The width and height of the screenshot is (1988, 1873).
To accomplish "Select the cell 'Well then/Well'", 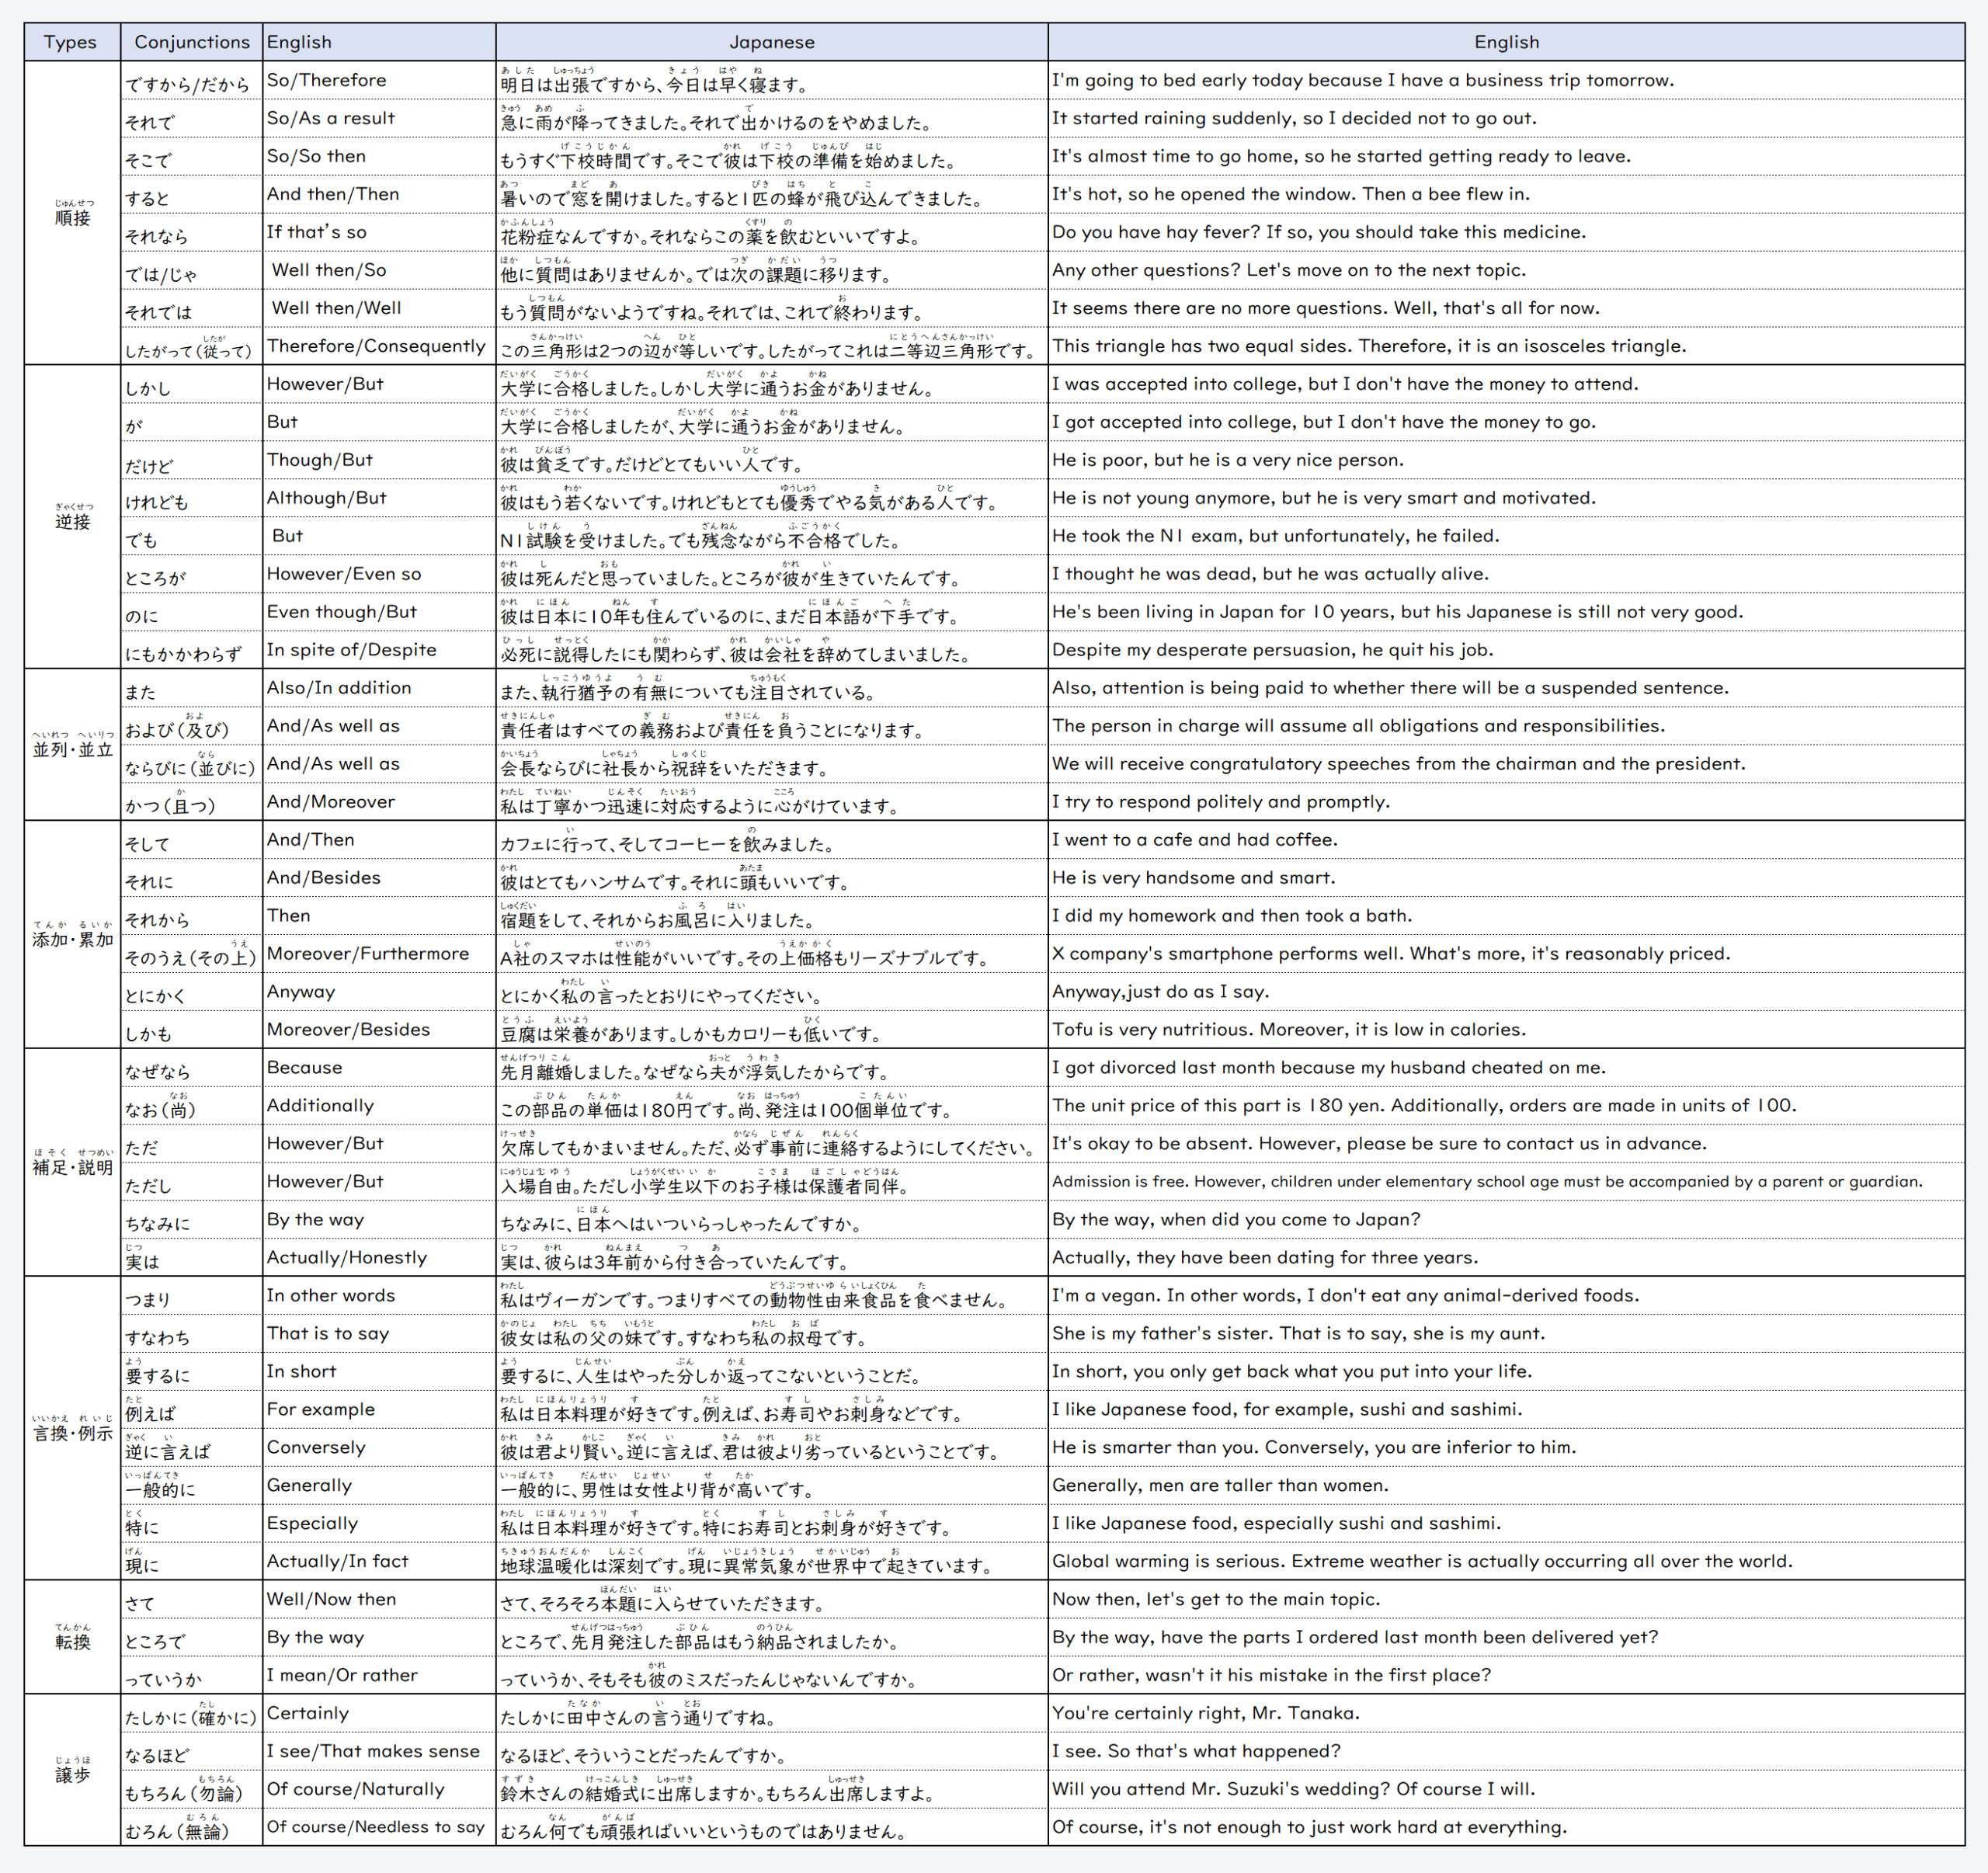I will tap(379, 308).
